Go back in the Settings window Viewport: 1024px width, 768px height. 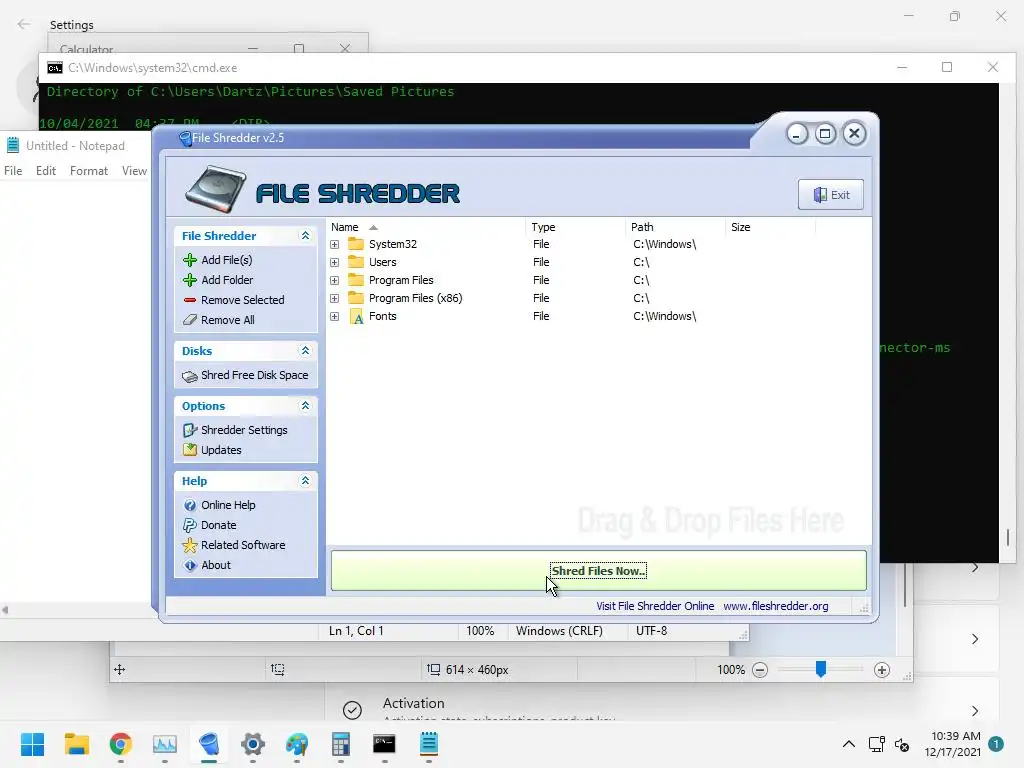click(x=24, y=24)
